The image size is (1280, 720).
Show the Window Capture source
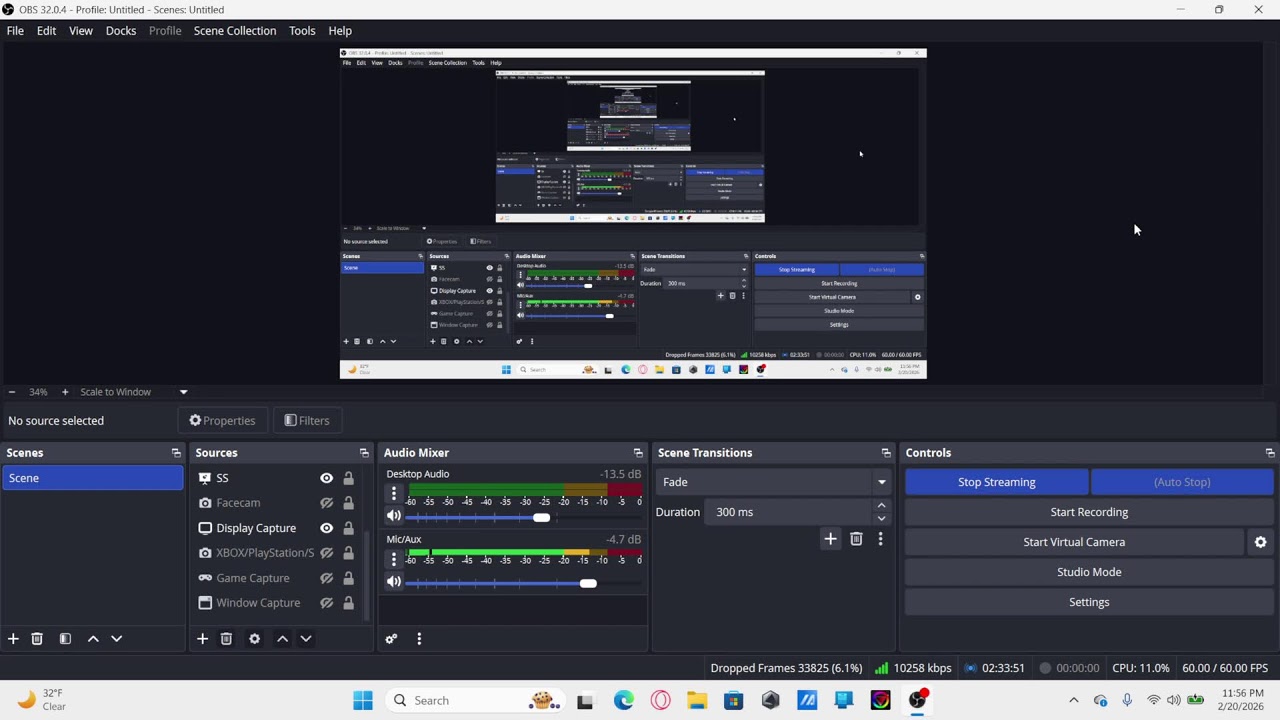coord(326,603)
